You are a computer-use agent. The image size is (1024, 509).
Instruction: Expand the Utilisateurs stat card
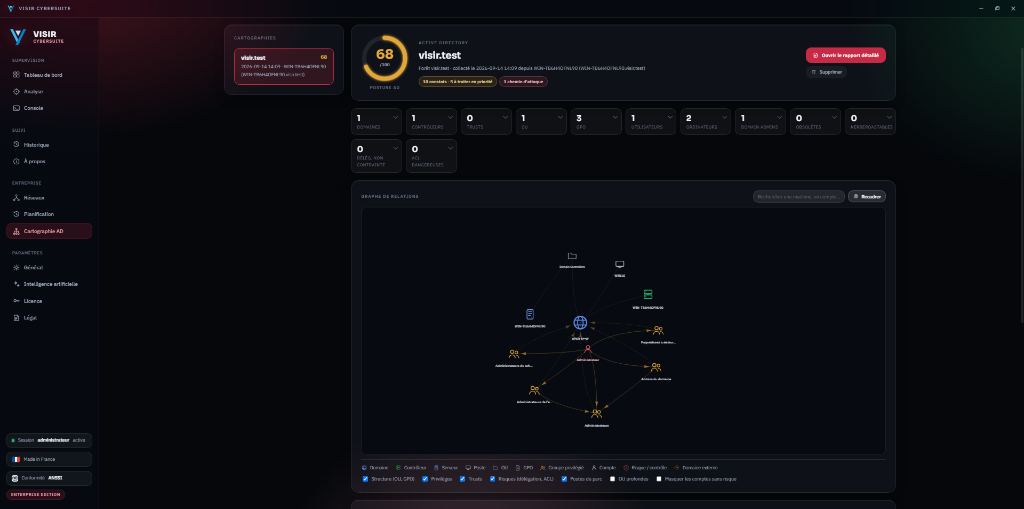point(650,122)
